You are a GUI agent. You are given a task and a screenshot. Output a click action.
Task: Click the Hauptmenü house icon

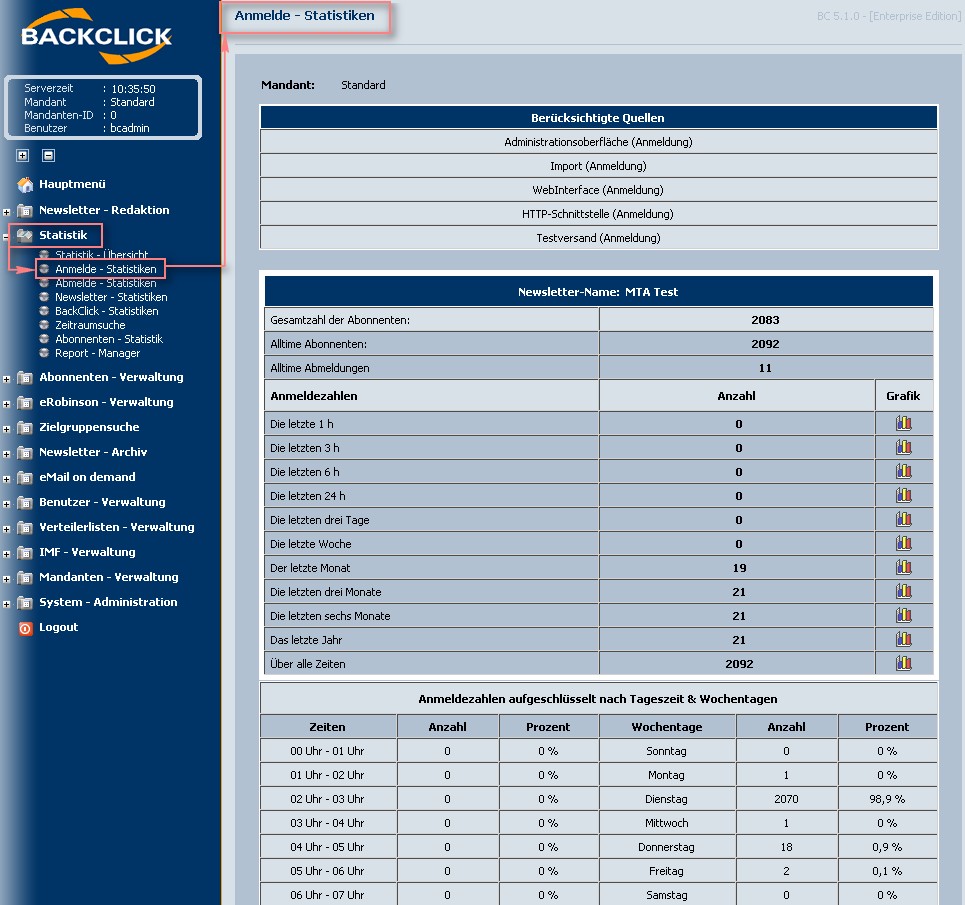(x=25, y=184)
